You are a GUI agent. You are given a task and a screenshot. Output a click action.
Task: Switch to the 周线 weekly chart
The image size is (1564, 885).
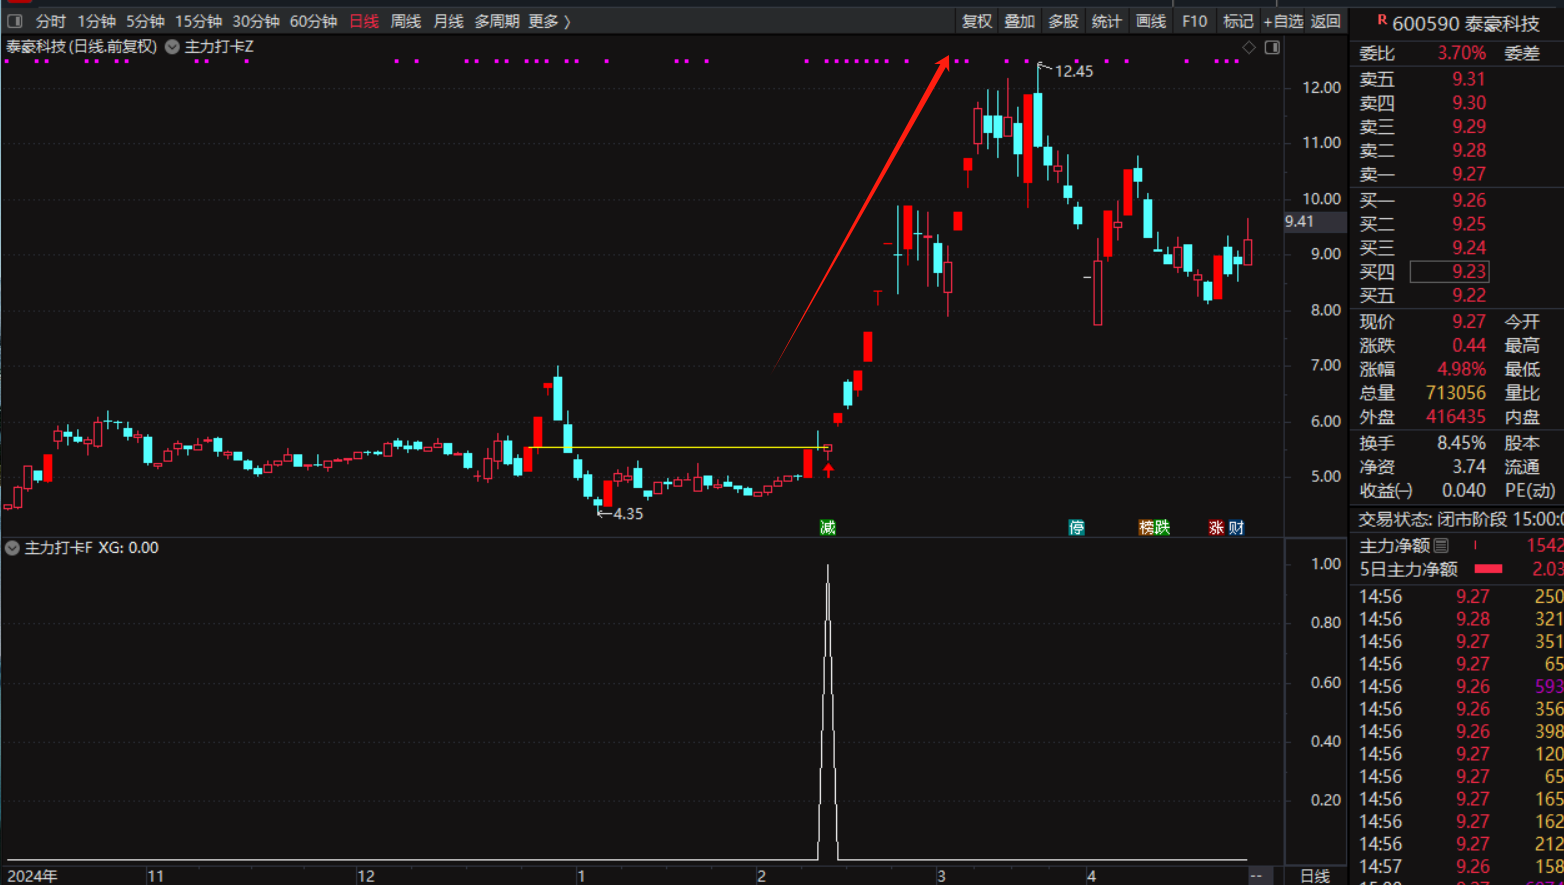point(405,21)
